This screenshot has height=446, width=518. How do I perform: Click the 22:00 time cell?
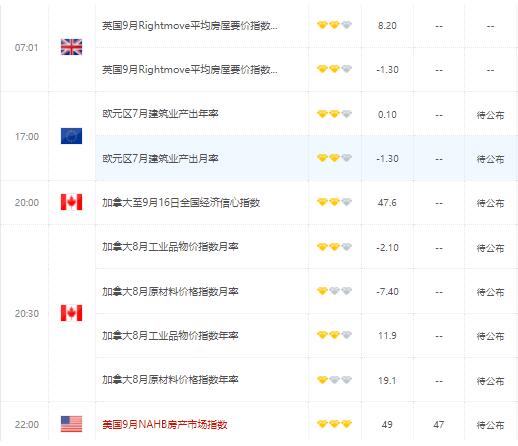click(27, 424)
